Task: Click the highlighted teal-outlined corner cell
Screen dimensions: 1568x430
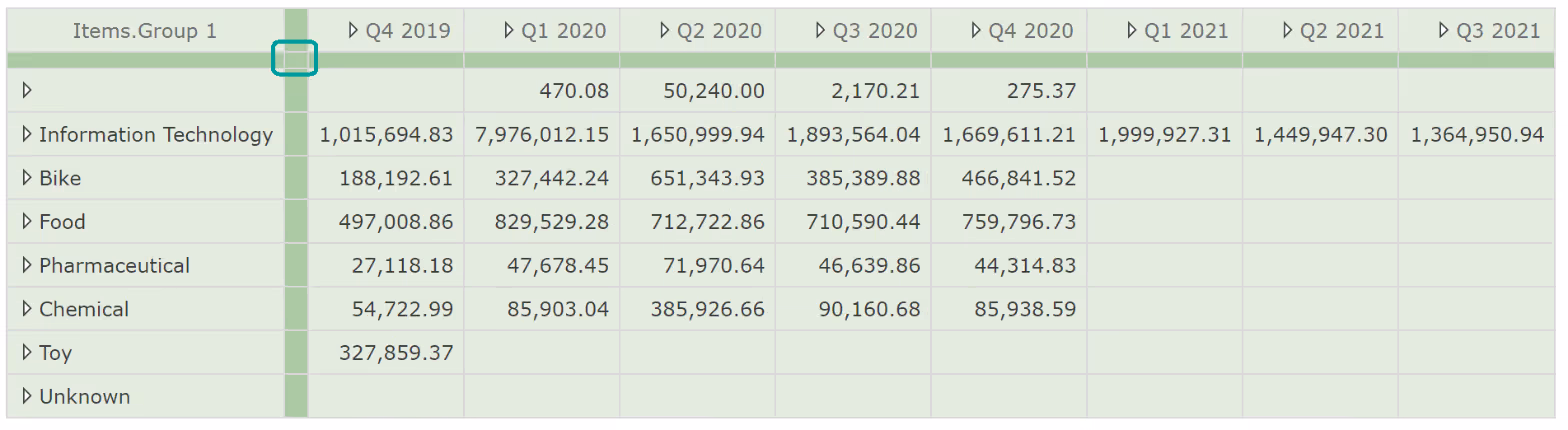Action: click(295, 59)
